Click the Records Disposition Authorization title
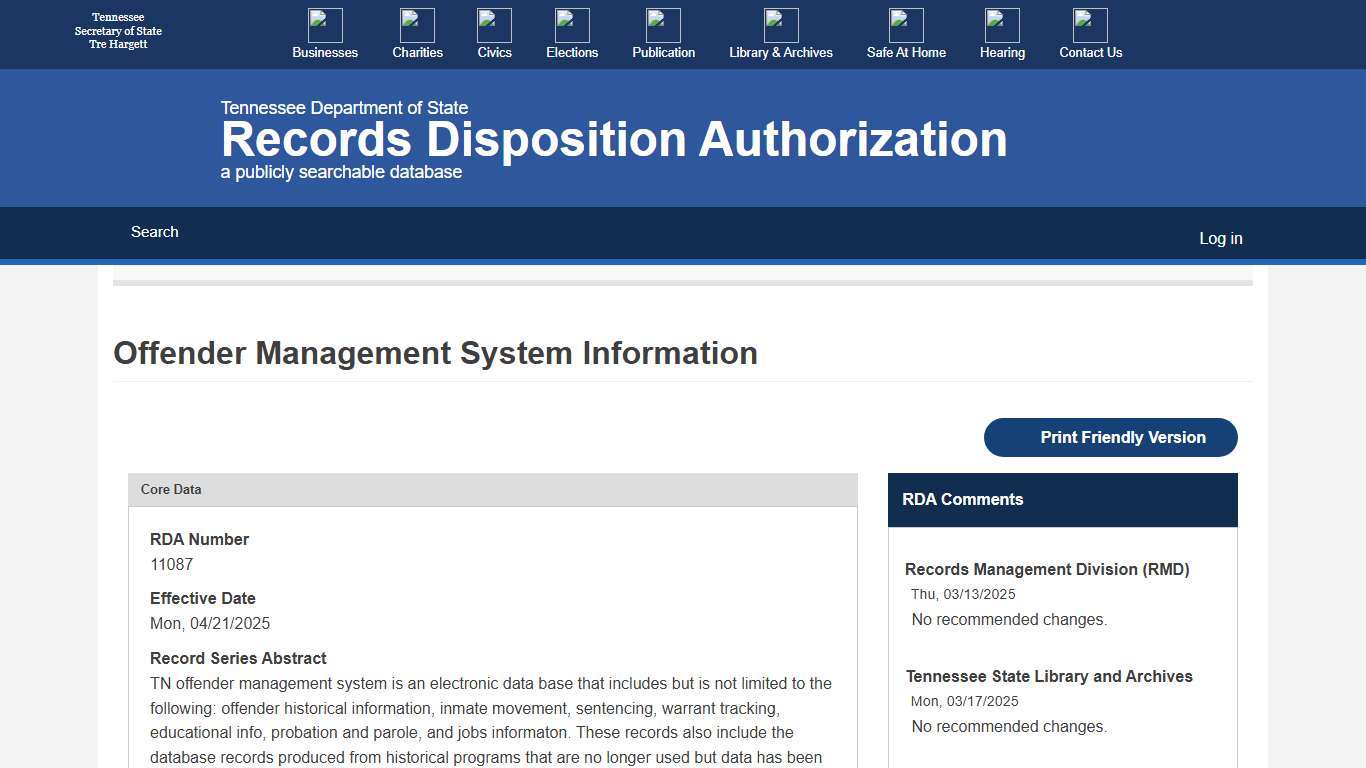The image size is (1366, 768). pyautogui.click(x=614, y=140)
